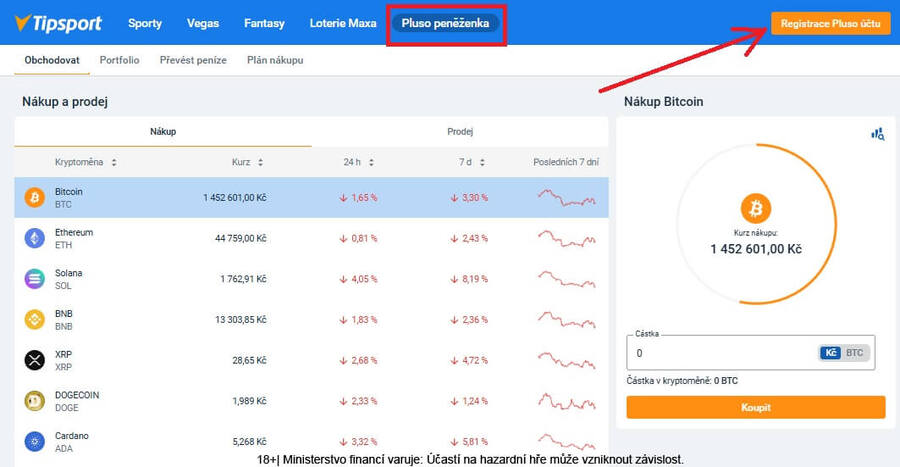Open the Vegas menu item
The height and width of the screenshot is (467, 900).
pyautogui.click(x=203, y=23)
